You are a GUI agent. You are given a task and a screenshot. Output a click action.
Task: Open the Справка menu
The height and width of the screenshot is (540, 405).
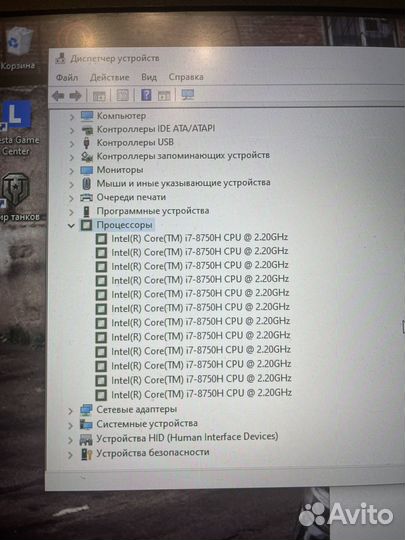pos(186,77)
